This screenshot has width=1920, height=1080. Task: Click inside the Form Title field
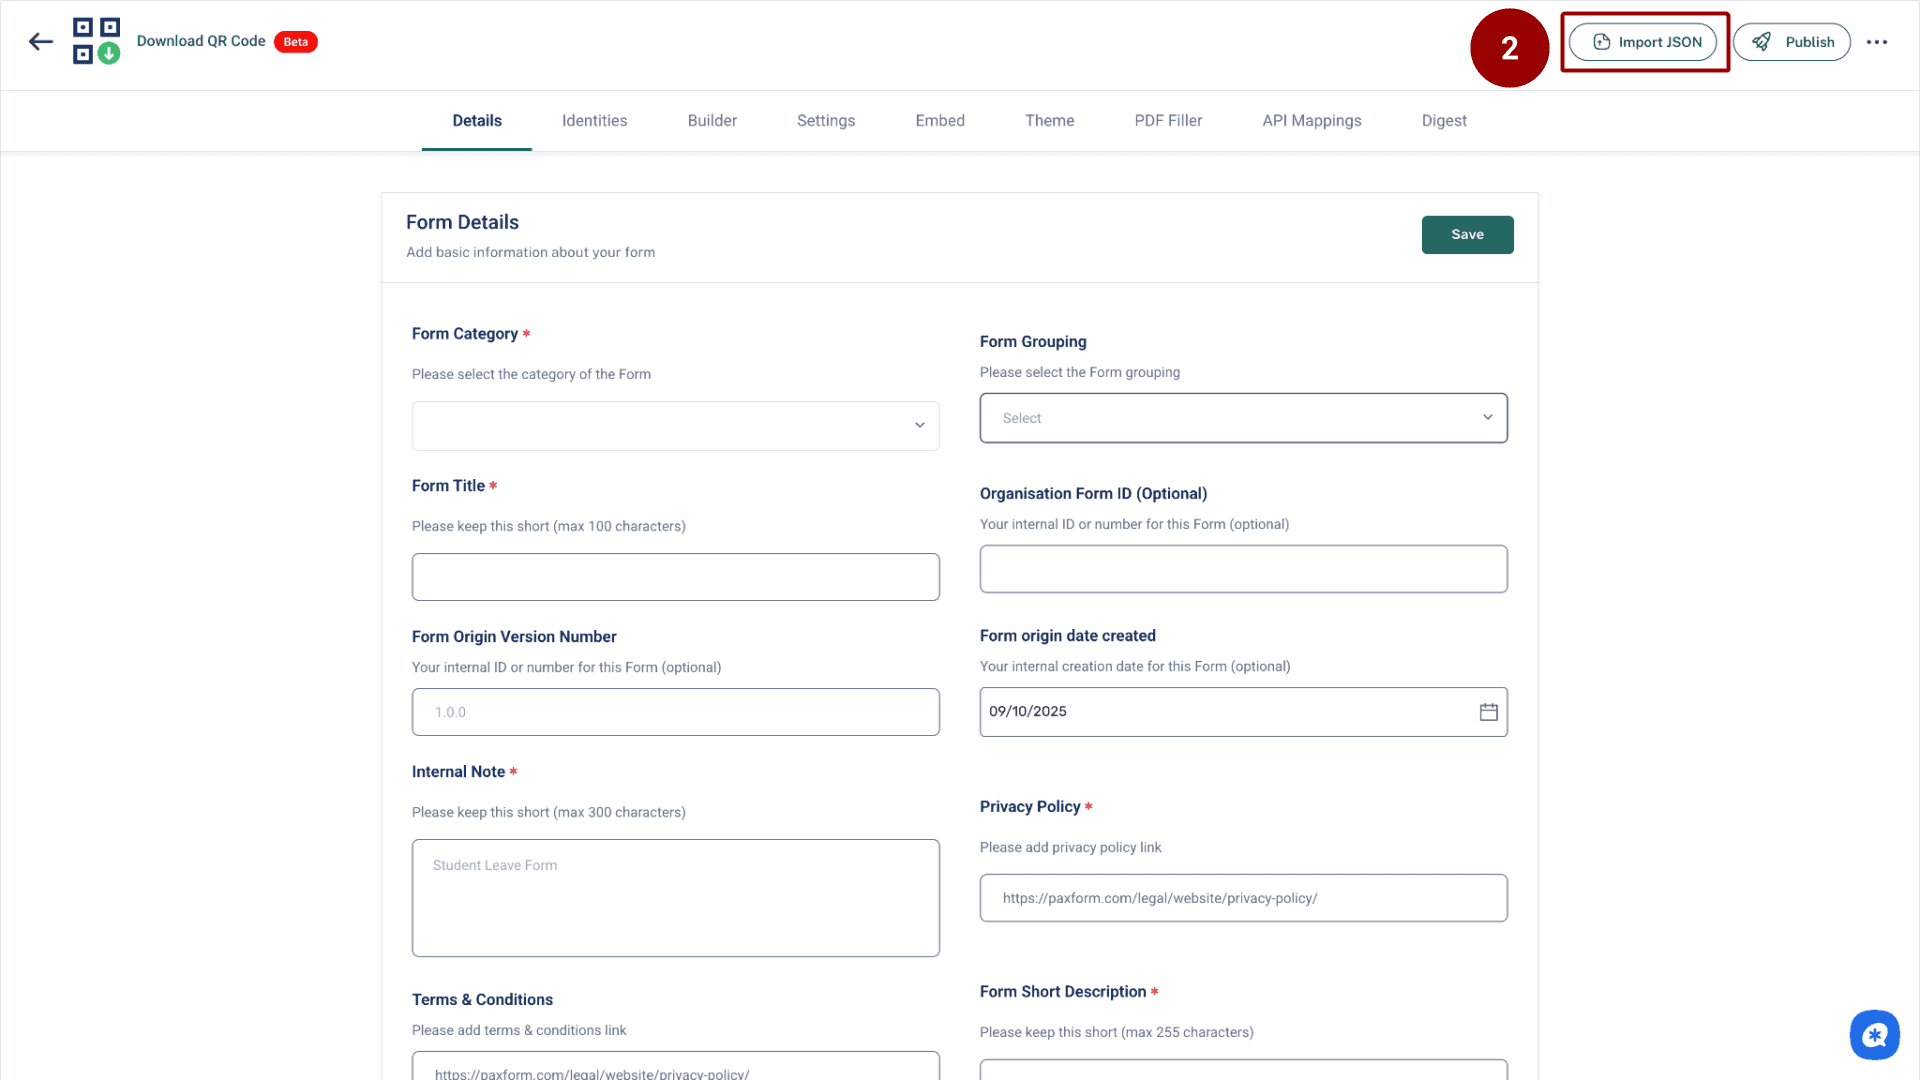point(675,576)
